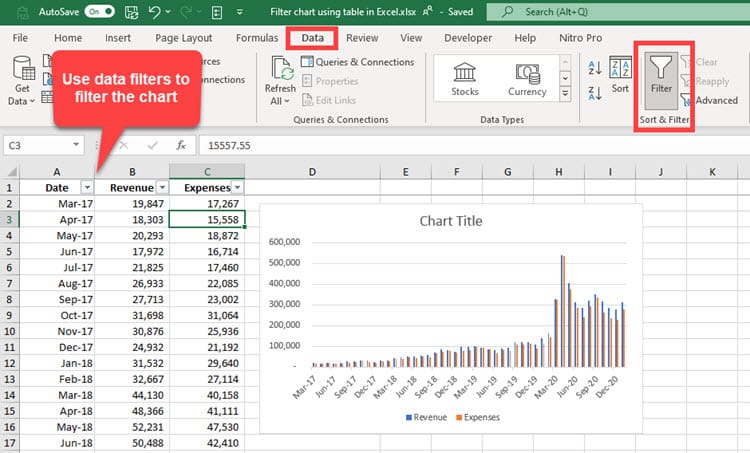Sort Z to A descending
Image resolution: width=750 pixels, height=453 pixels.
tap(594, 91)
